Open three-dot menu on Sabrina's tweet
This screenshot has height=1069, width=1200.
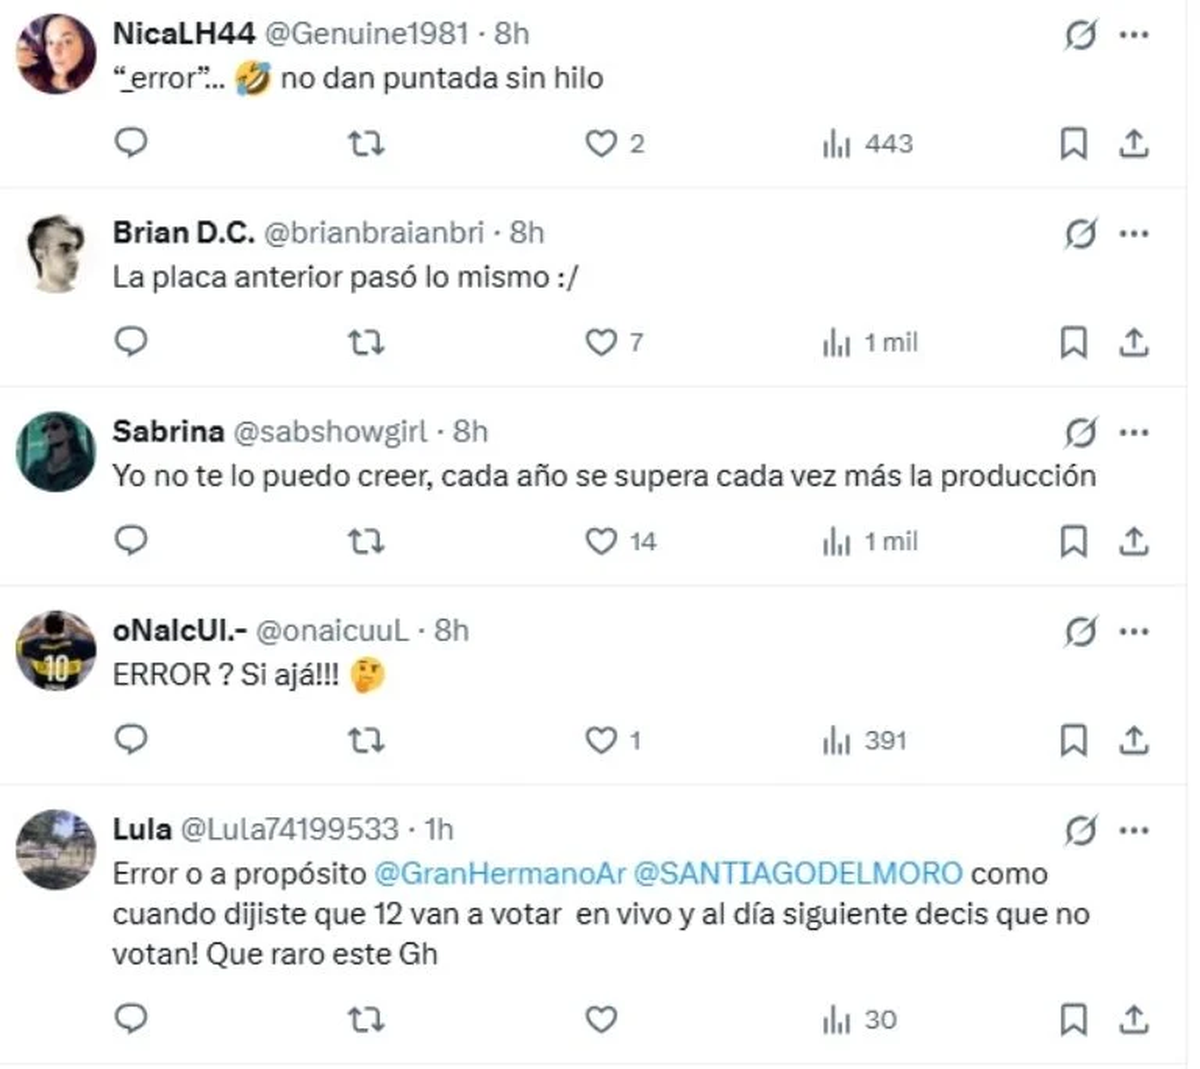click(x=1134, y=433)
